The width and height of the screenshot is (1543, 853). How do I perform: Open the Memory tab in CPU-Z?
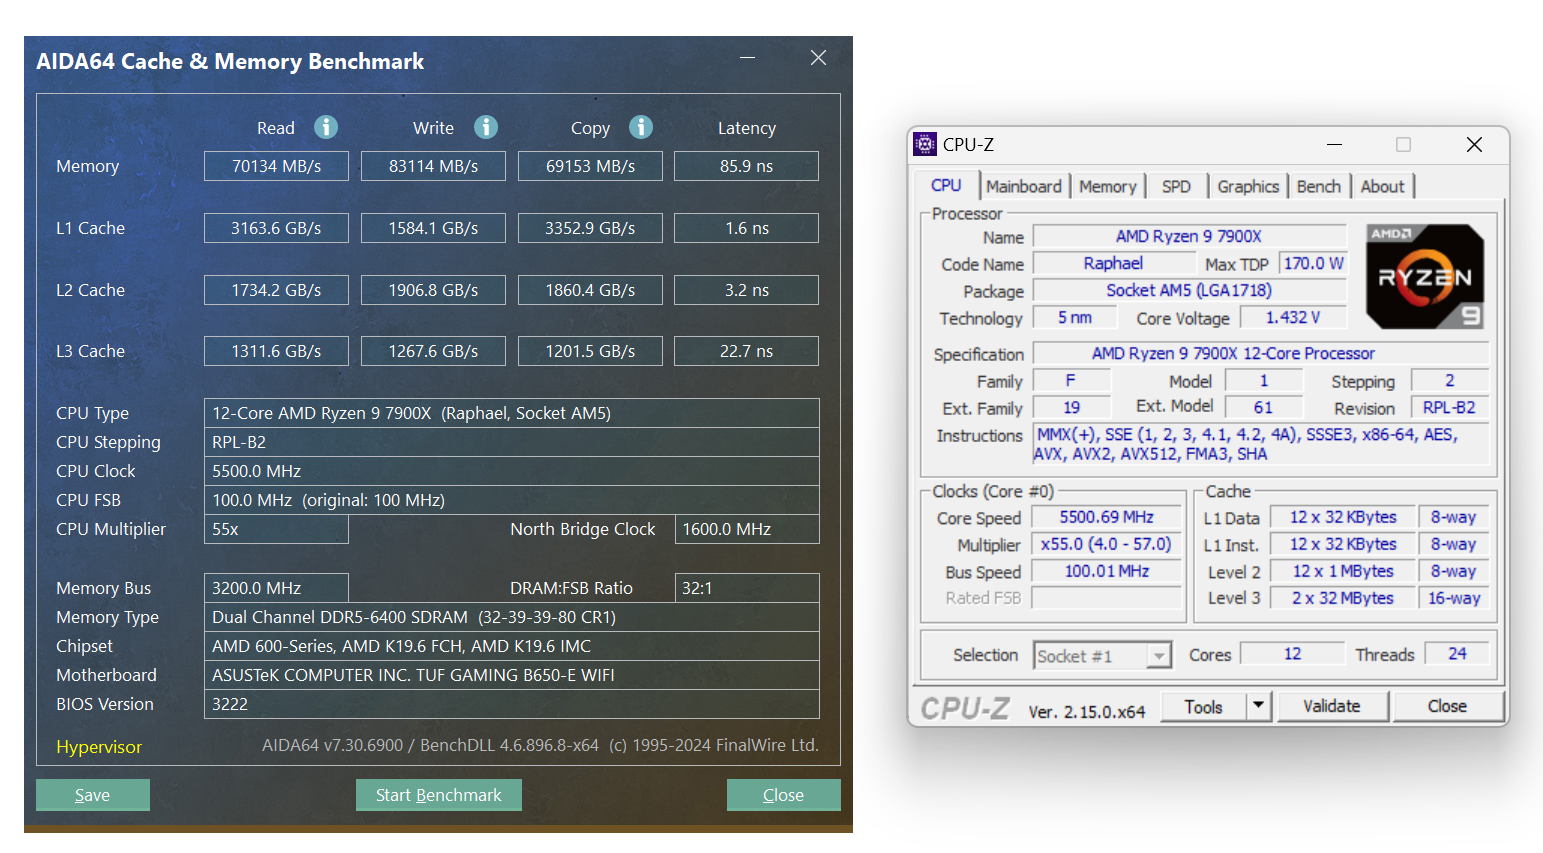pos(1107,186)
